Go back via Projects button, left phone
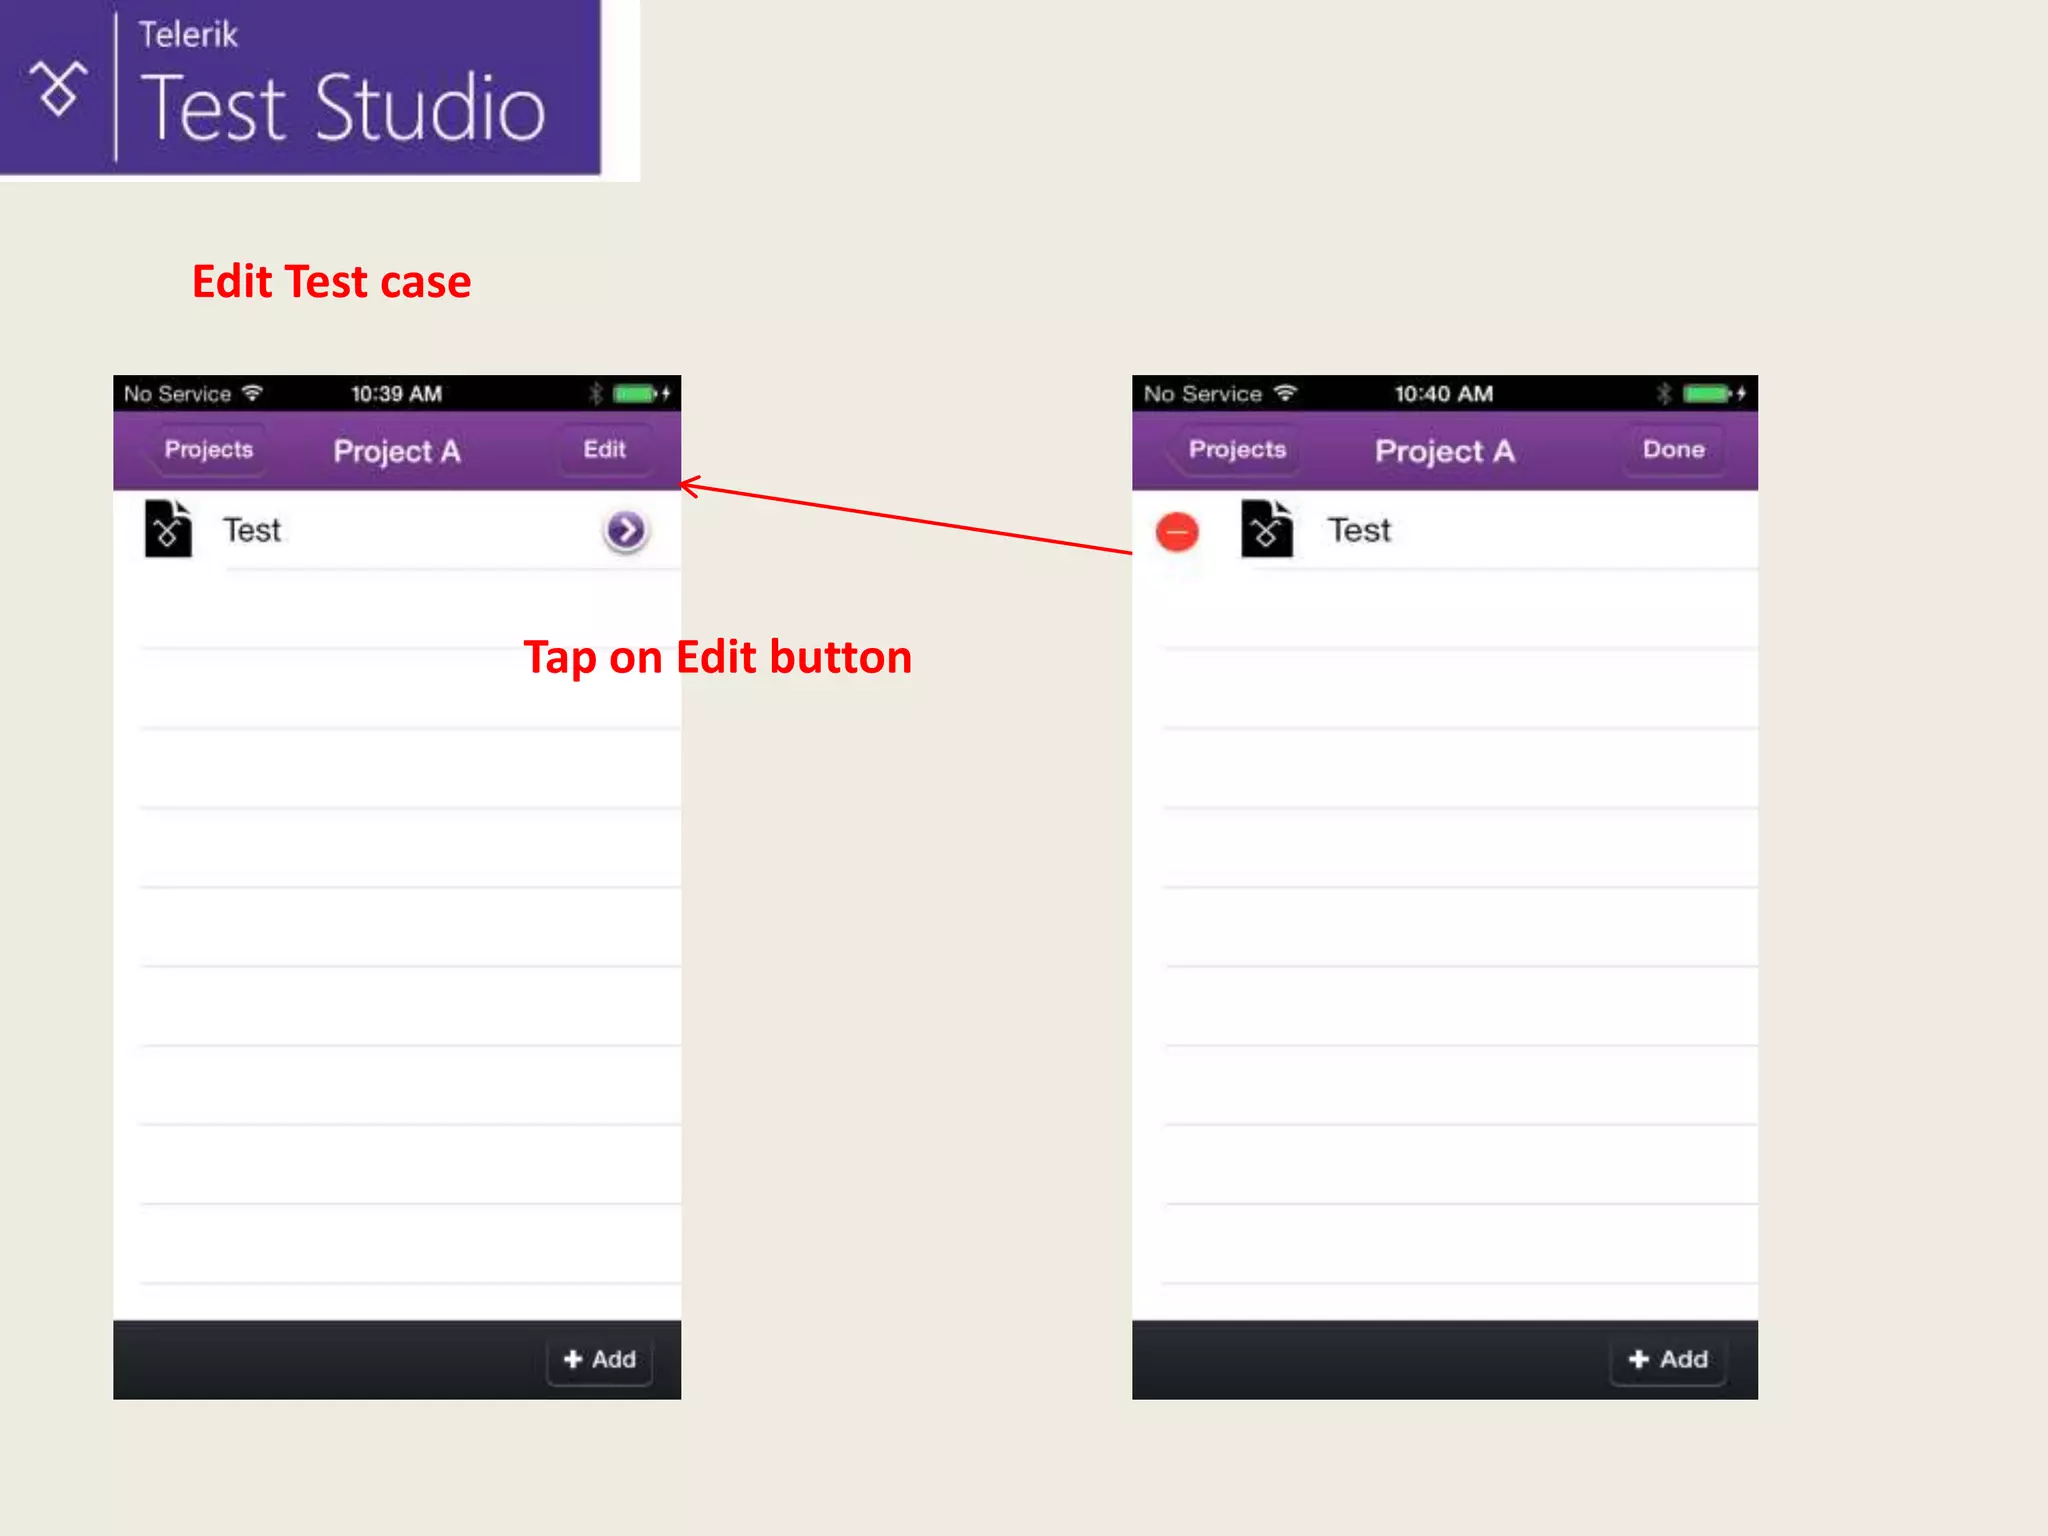The width and height of the screenshot is (2048, 1536). [206, 450]
